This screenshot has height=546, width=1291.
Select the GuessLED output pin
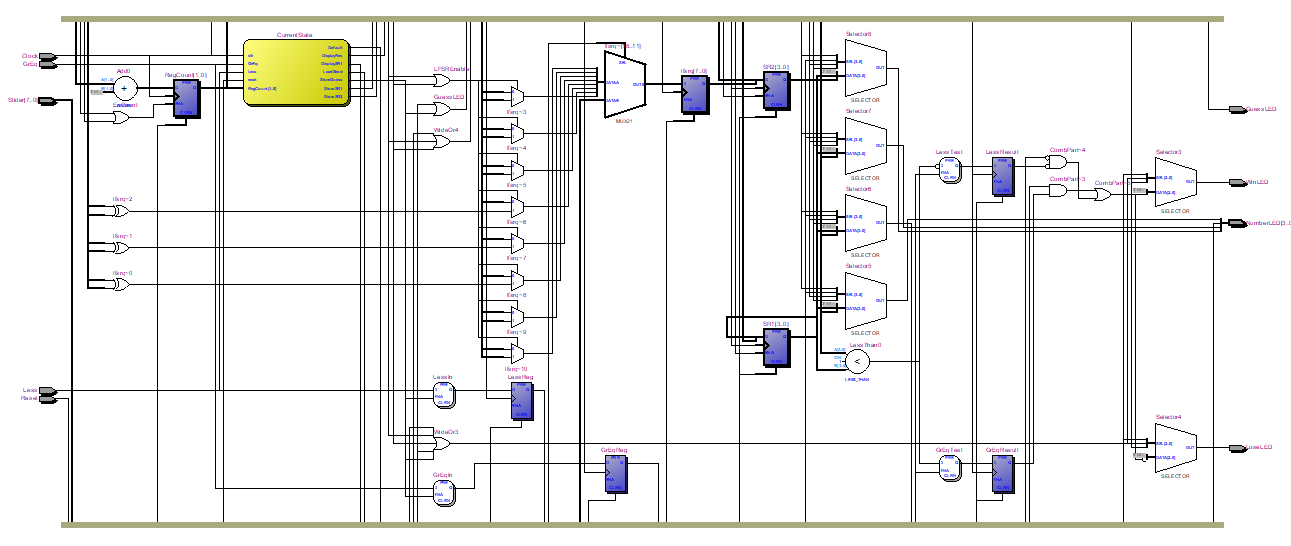click(1236, 108)
